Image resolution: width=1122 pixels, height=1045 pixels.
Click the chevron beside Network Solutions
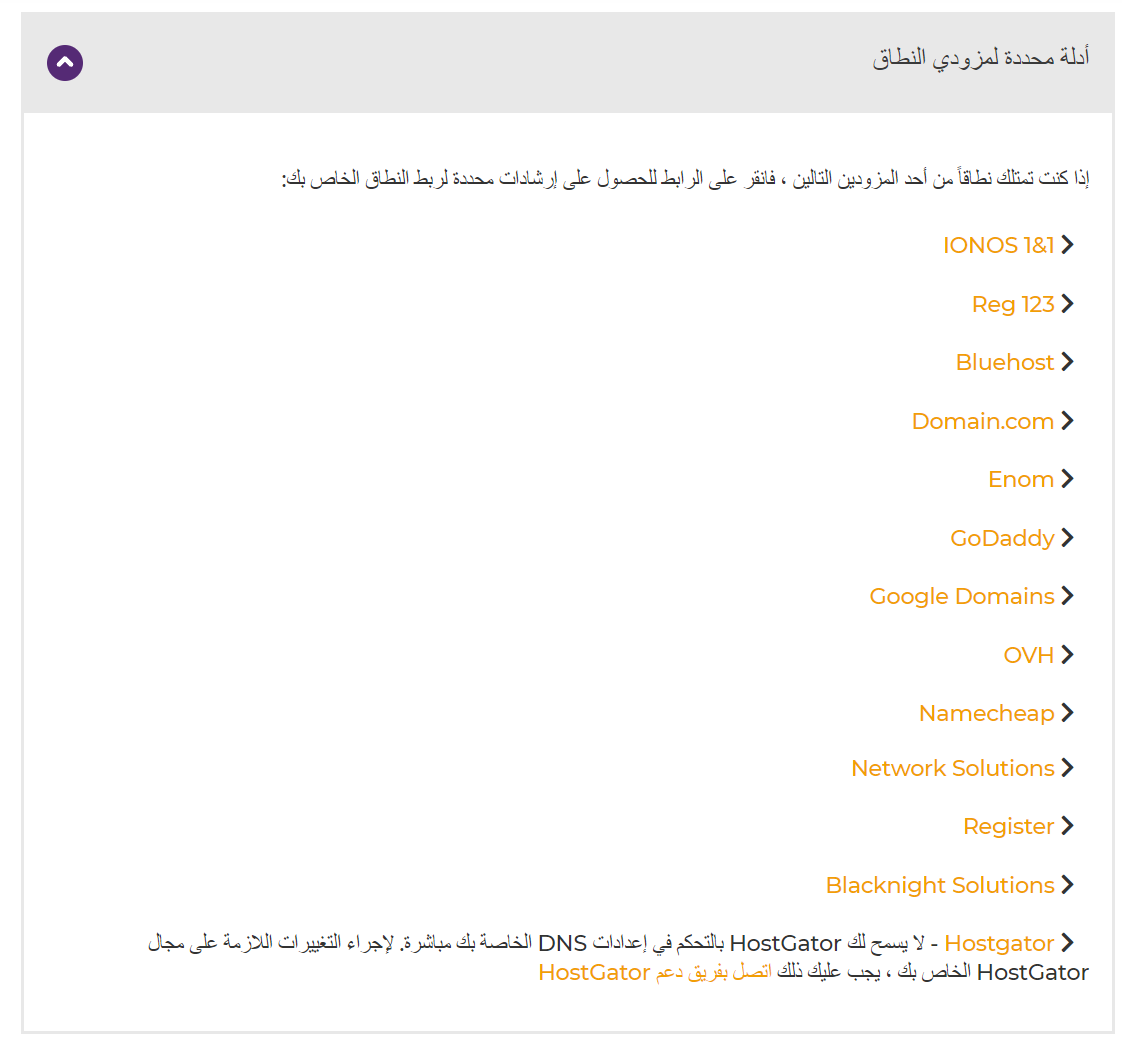(x=1068, y=767)
